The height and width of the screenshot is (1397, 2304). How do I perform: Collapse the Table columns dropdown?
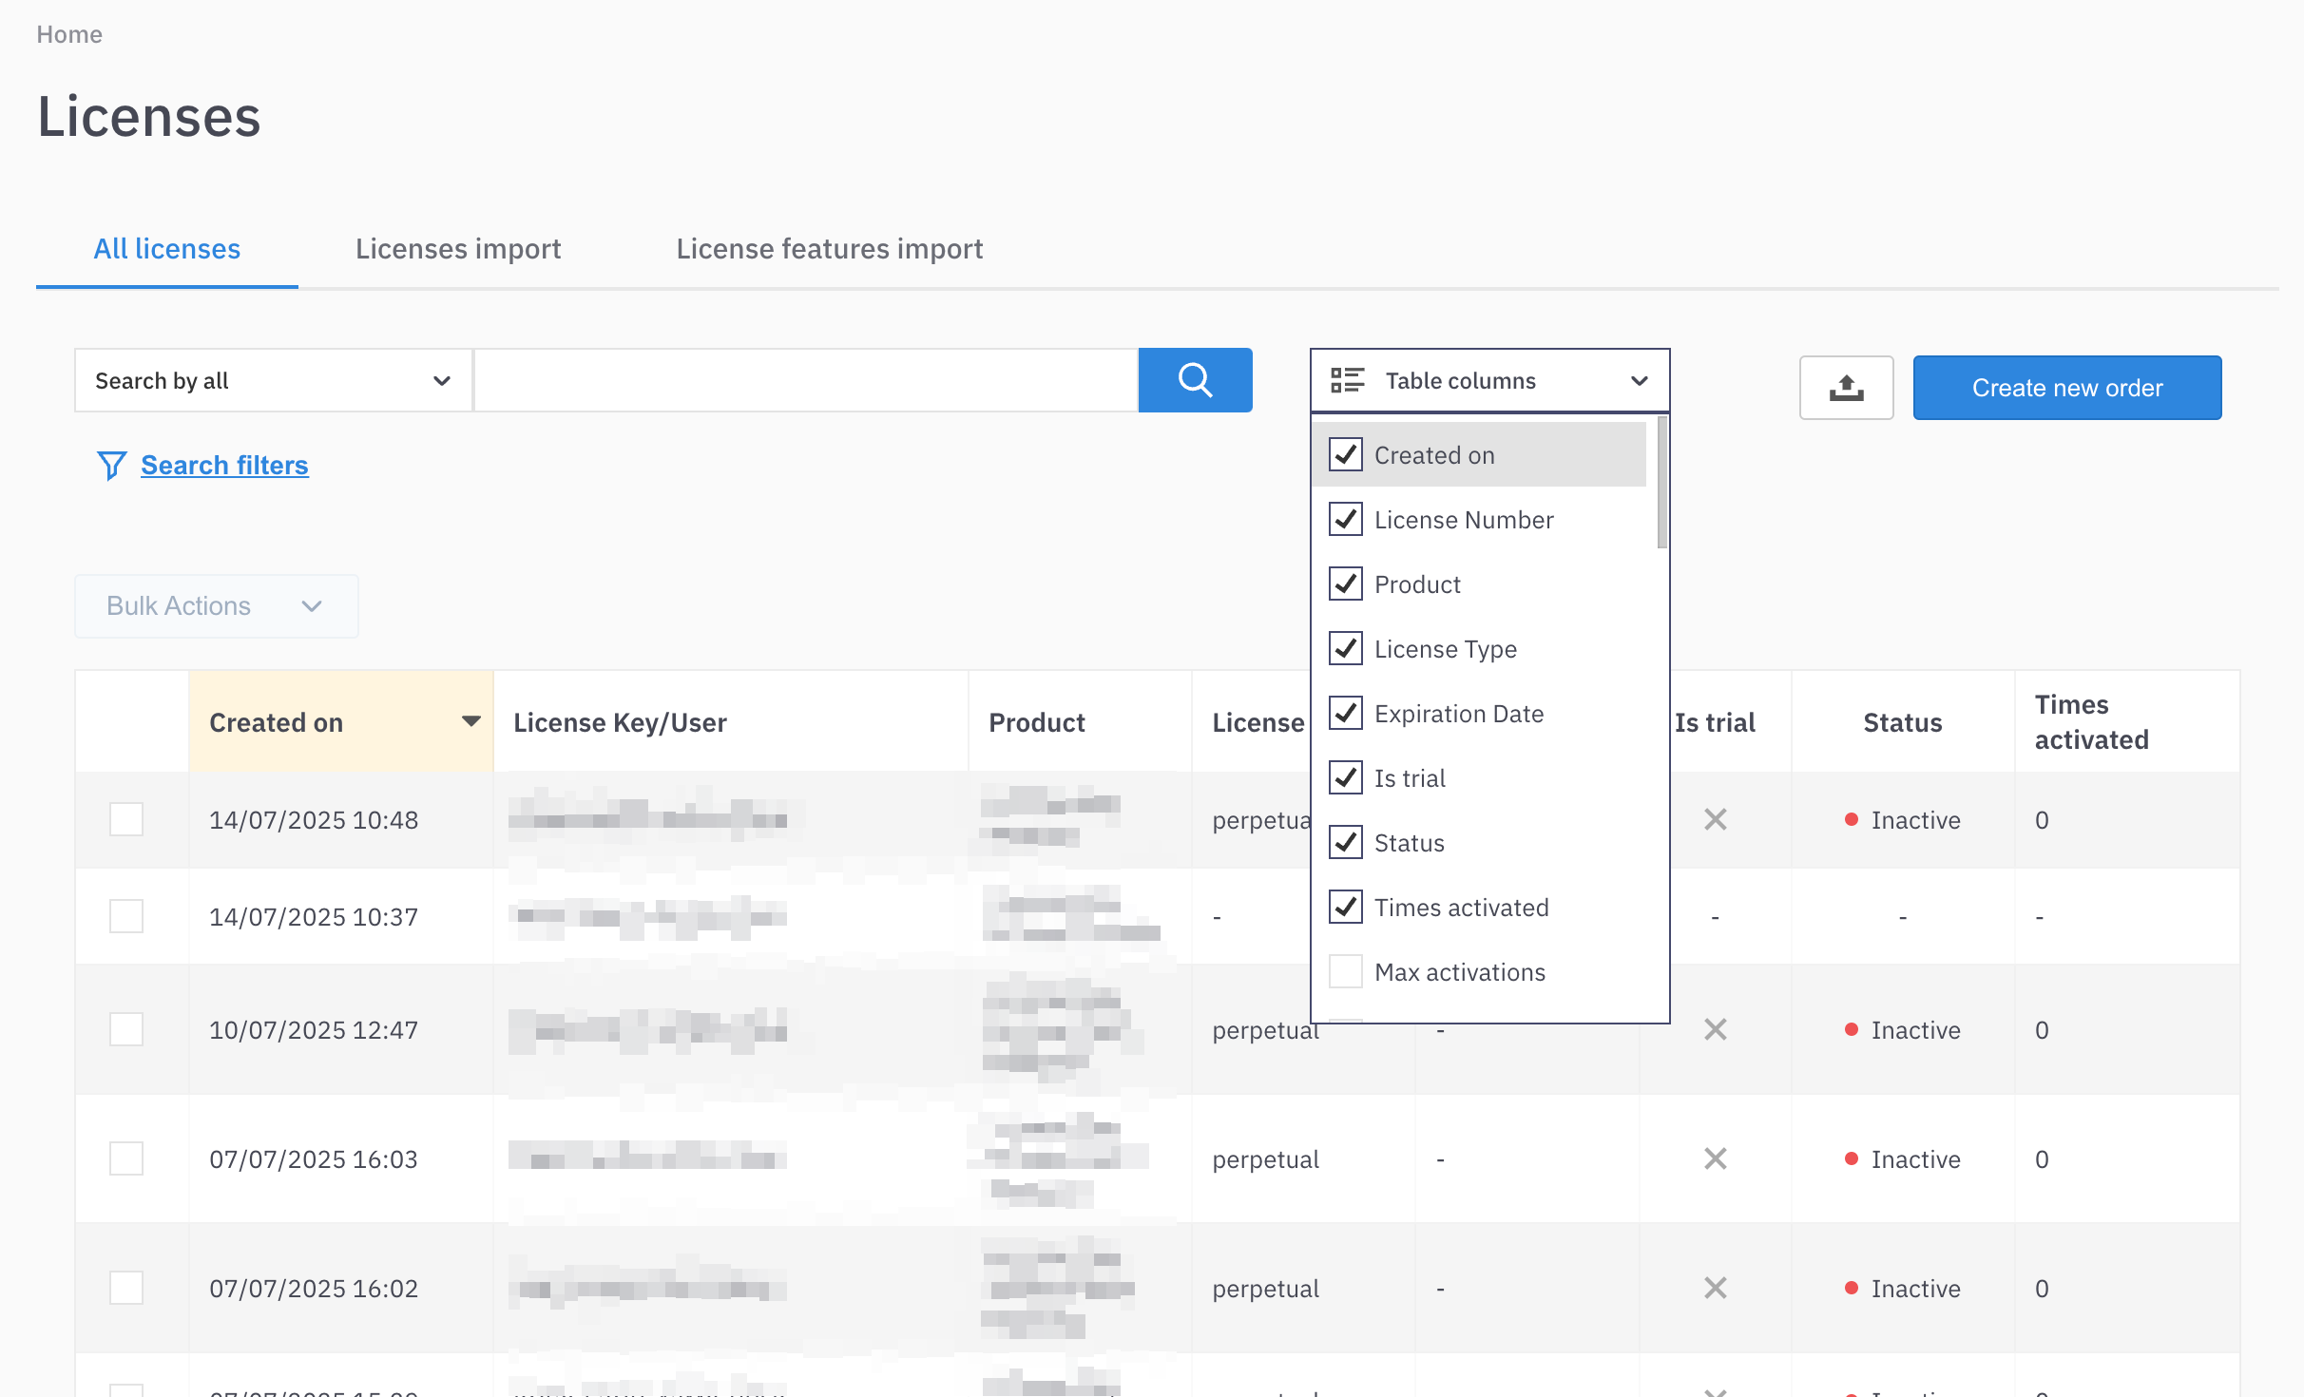coord(1638,381)
